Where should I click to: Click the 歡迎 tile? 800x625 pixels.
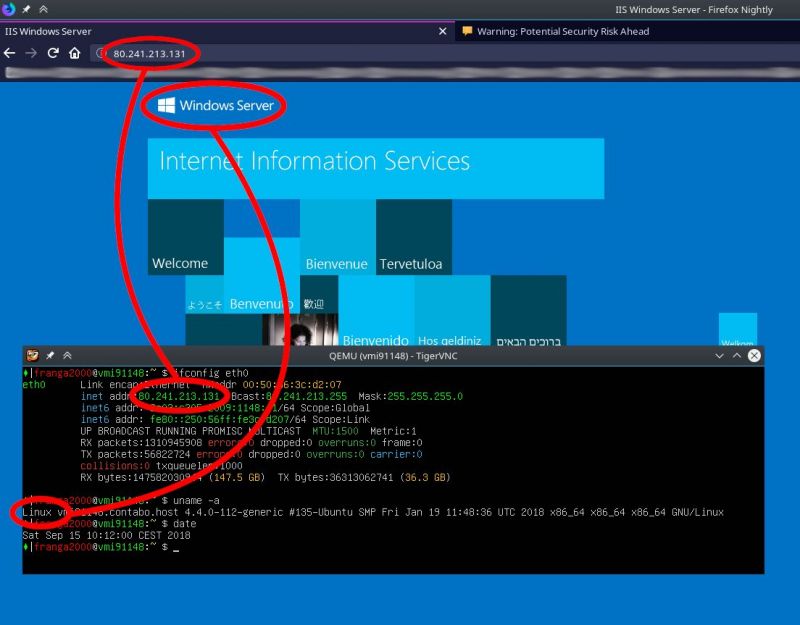pyautogui.click(x=319, y=294)
